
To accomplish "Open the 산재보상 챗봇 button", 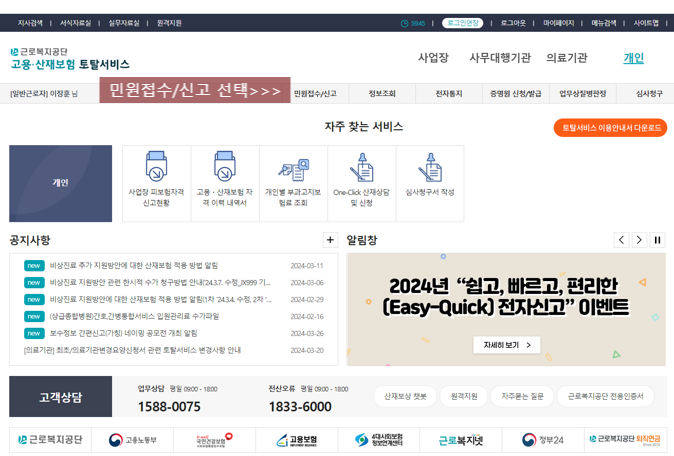I will tap(405, 396).
